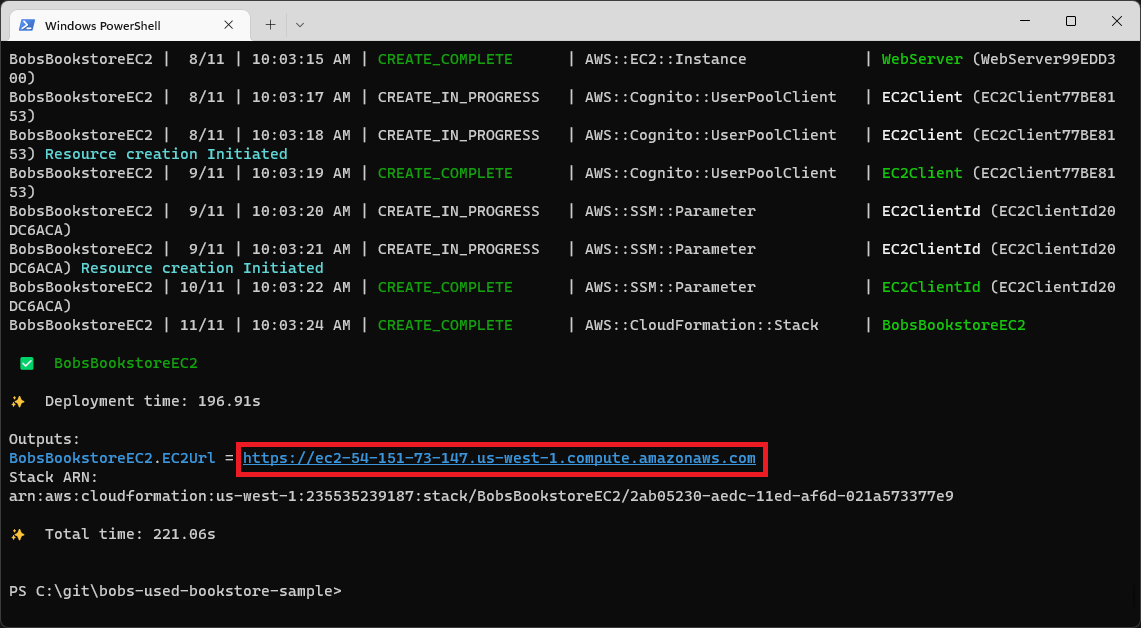
Task: Close the Windows PowerShell tab
Action: (228, 25)
